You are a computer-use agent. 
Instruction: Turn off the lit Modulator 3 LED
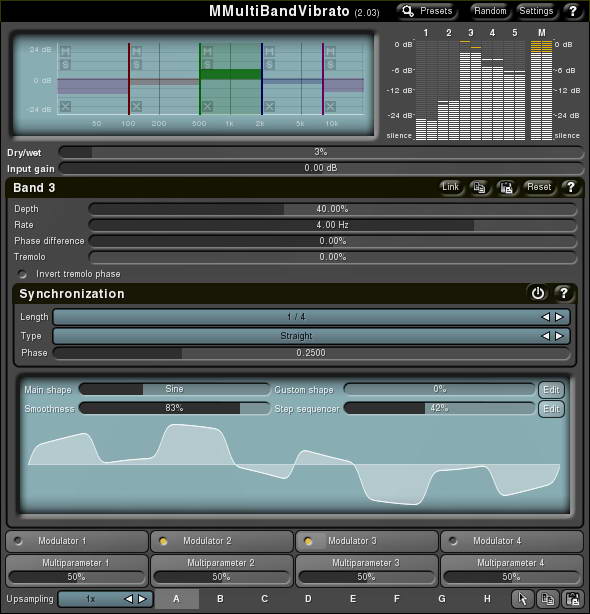pos(308,541)
